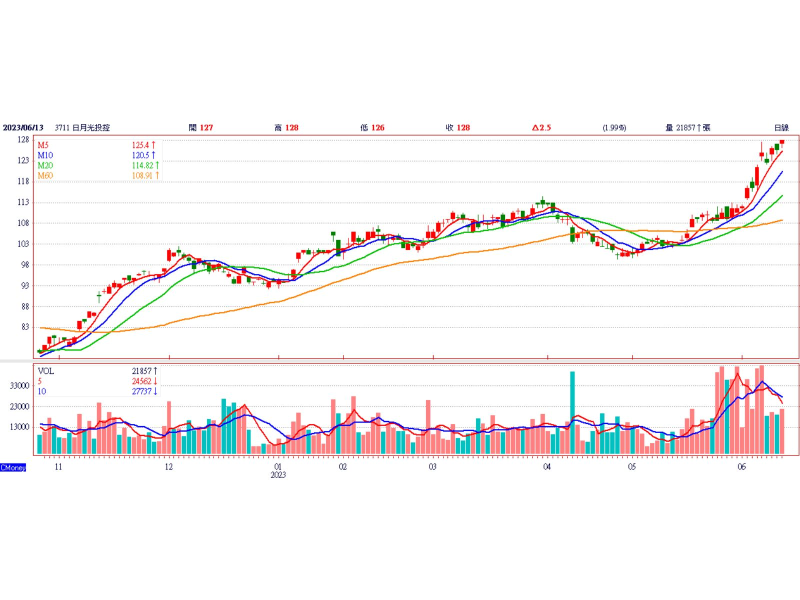
Task: Click the 10-day volume average legend entry
Action: click(x=43, y=390)
